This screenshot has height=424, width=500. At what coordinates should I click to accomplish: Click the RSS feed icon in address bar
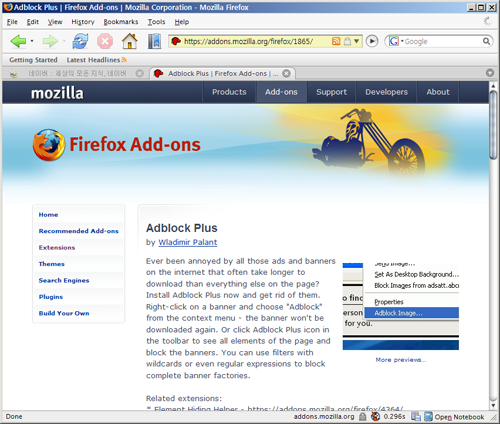point(336,41)
